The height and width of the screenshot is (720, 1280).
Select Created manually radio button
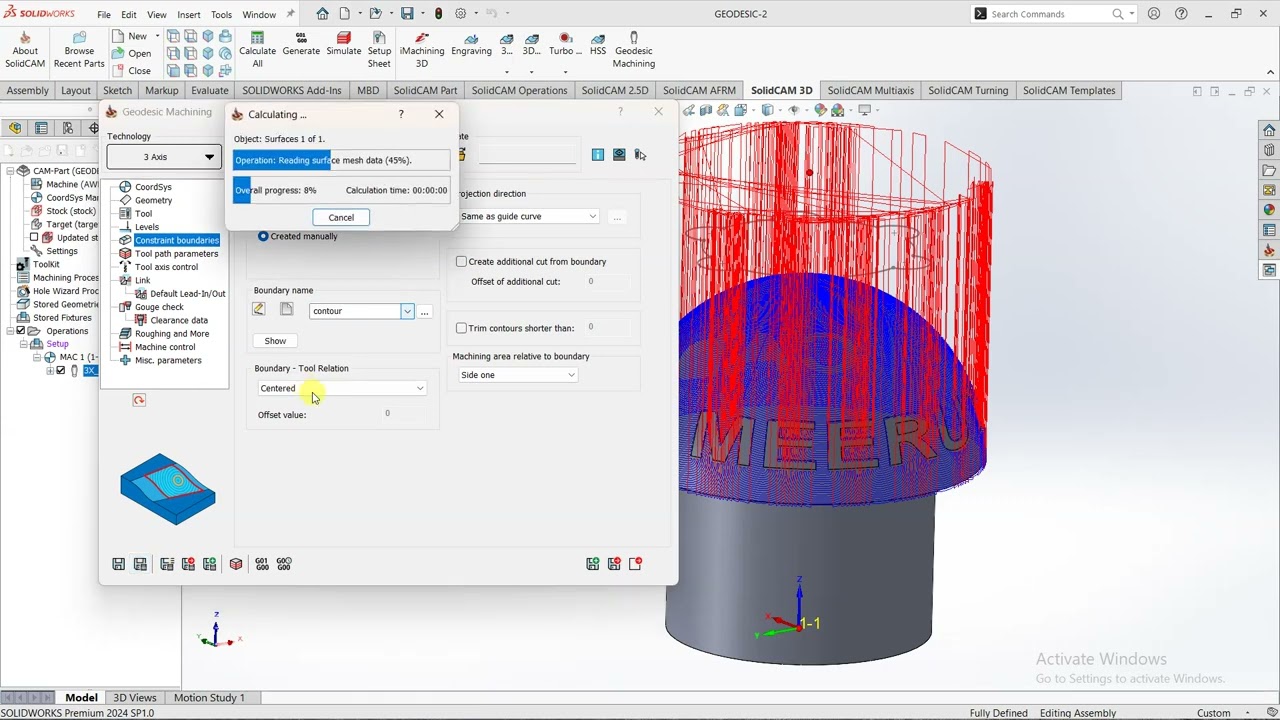pos(263,236)
